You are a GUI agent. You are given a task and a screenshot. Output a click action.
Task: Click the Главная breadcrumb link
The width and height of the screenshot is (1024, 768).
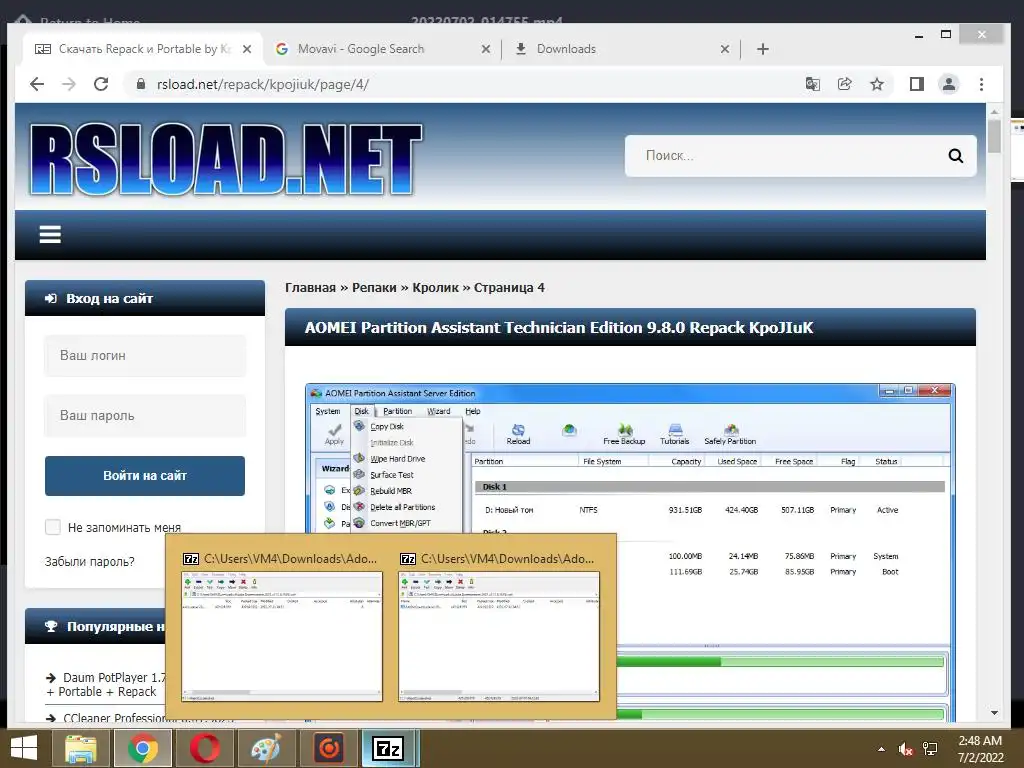tap(310, 287)
